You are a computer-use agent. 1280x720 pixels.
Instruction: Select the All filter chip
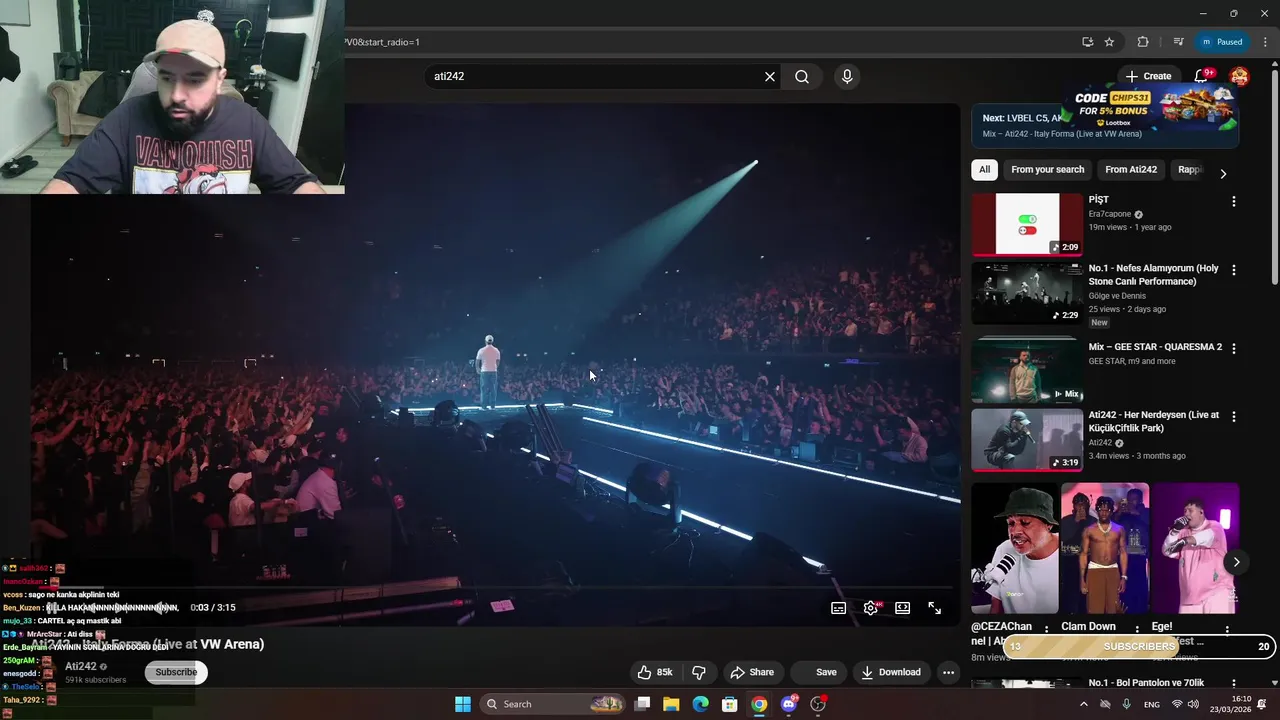(984, 170)
